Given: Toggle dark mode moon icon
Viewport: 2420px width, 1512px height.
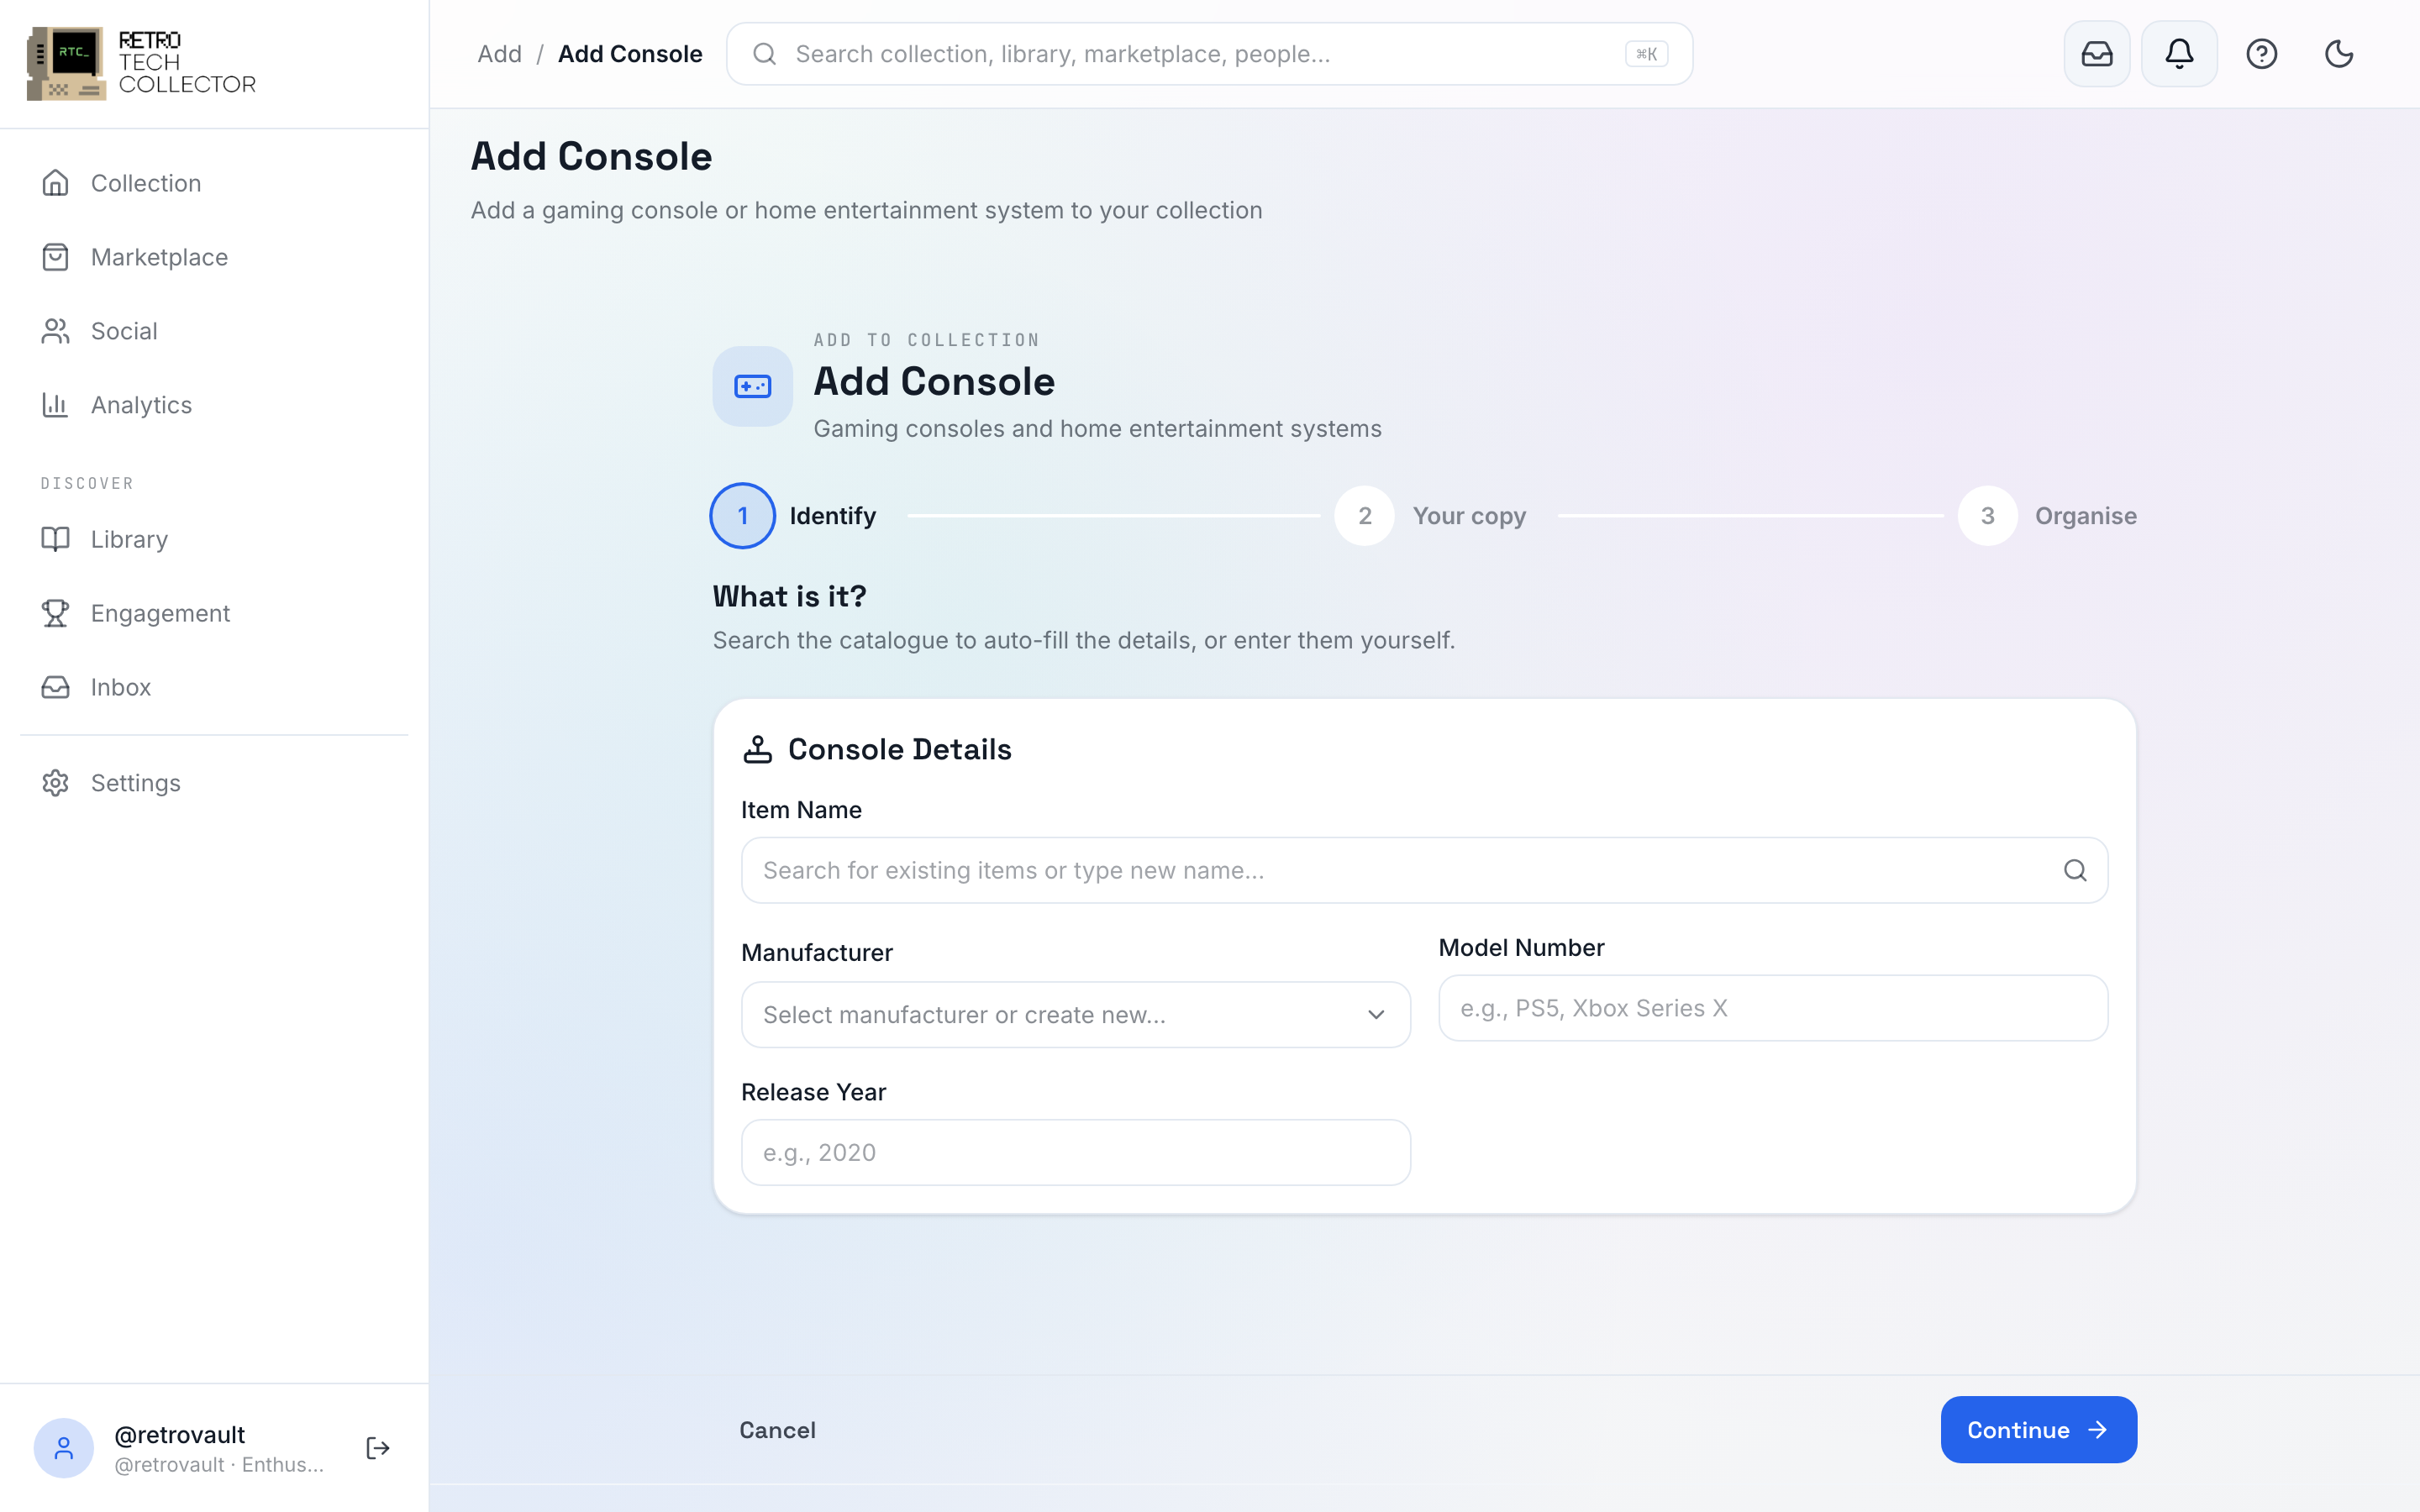Looking at the screenshot, I should click(2339, 54).
